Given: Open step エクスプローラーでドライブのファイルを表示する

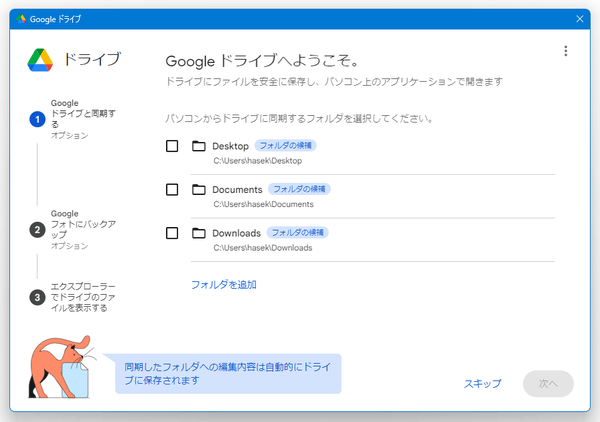Looking at the screenshot, I should tap(83, 297).
